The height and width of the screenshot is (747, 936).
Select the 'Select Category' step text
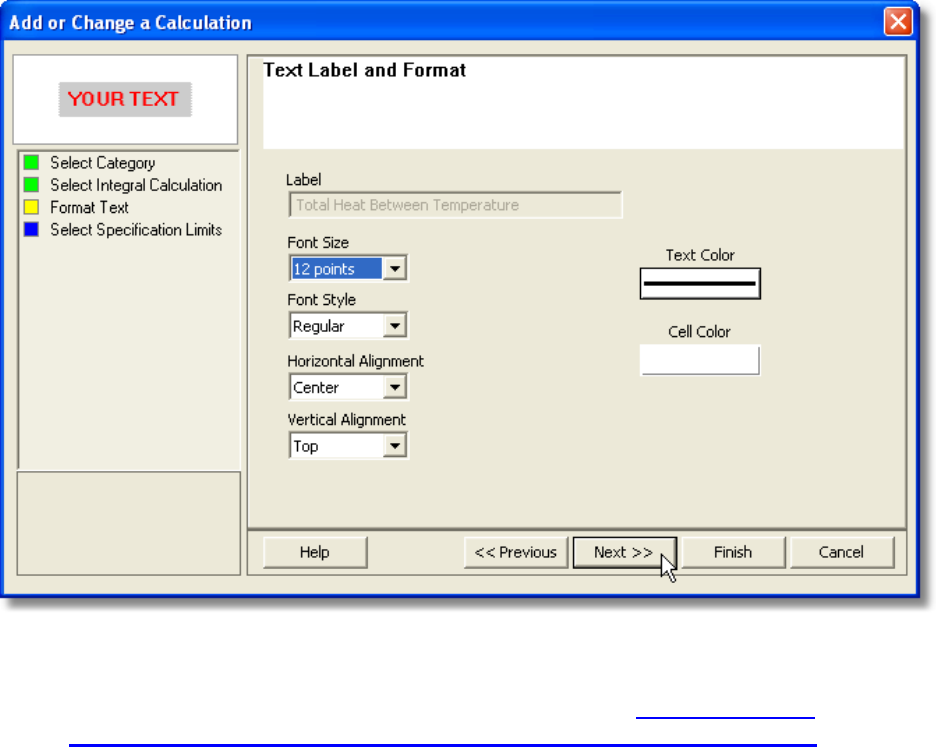pos(103,163)
